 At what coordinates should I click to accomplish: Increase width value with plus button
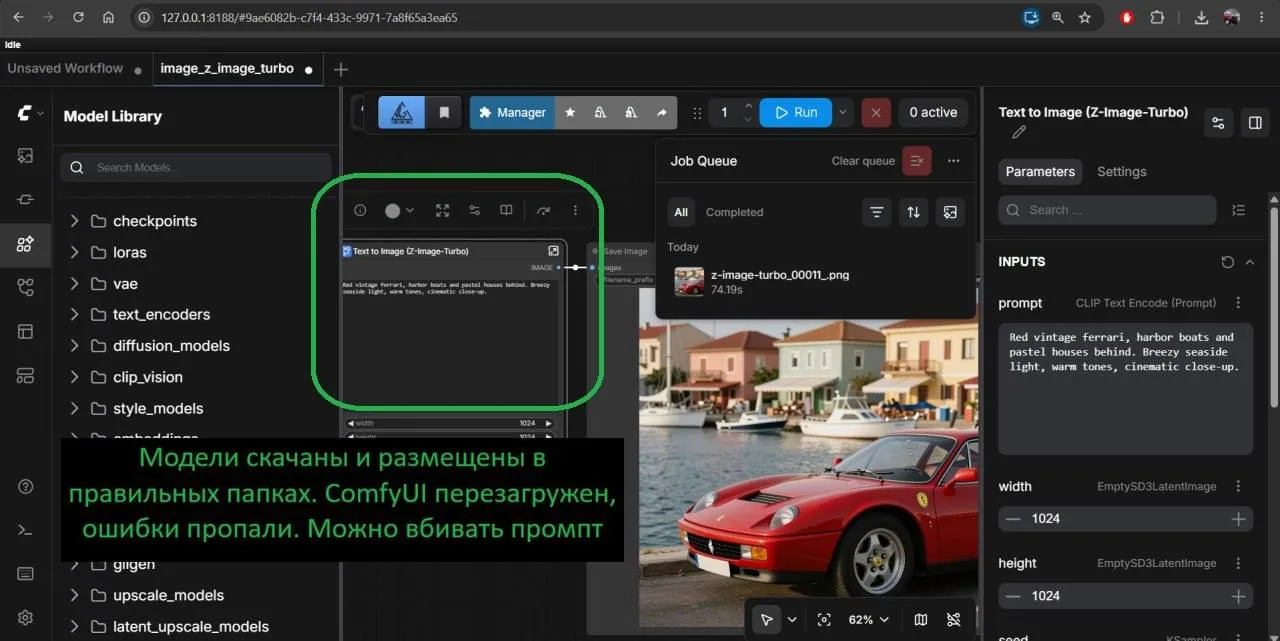(x=1238, y=518)
